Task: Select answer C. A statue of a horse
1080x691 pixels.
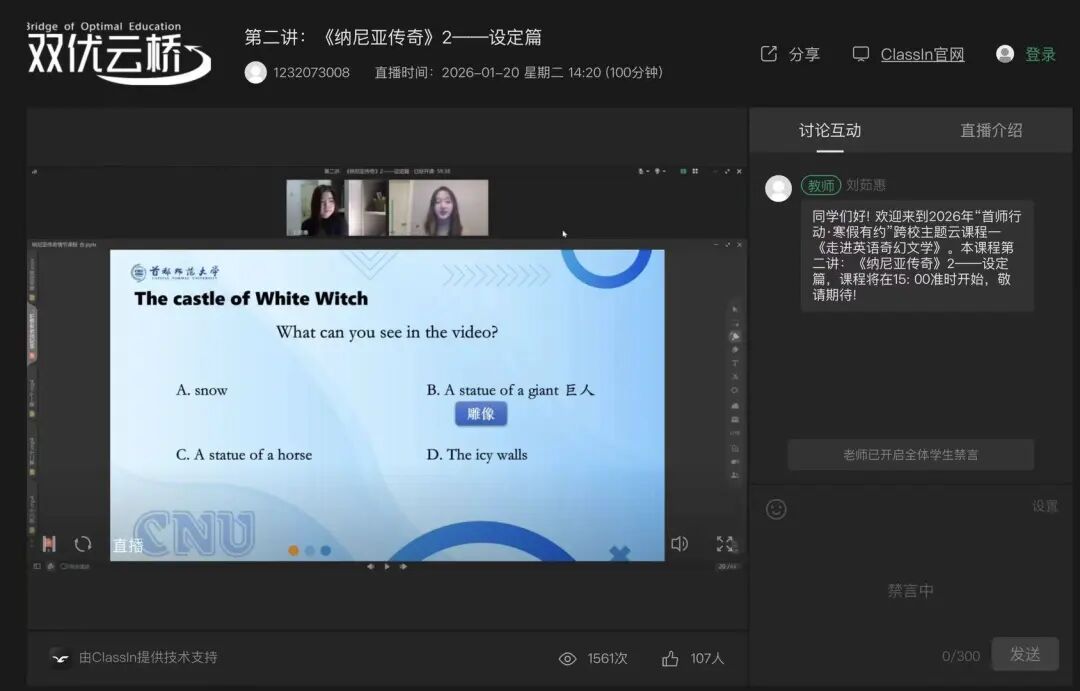Action: coord(244,455)
